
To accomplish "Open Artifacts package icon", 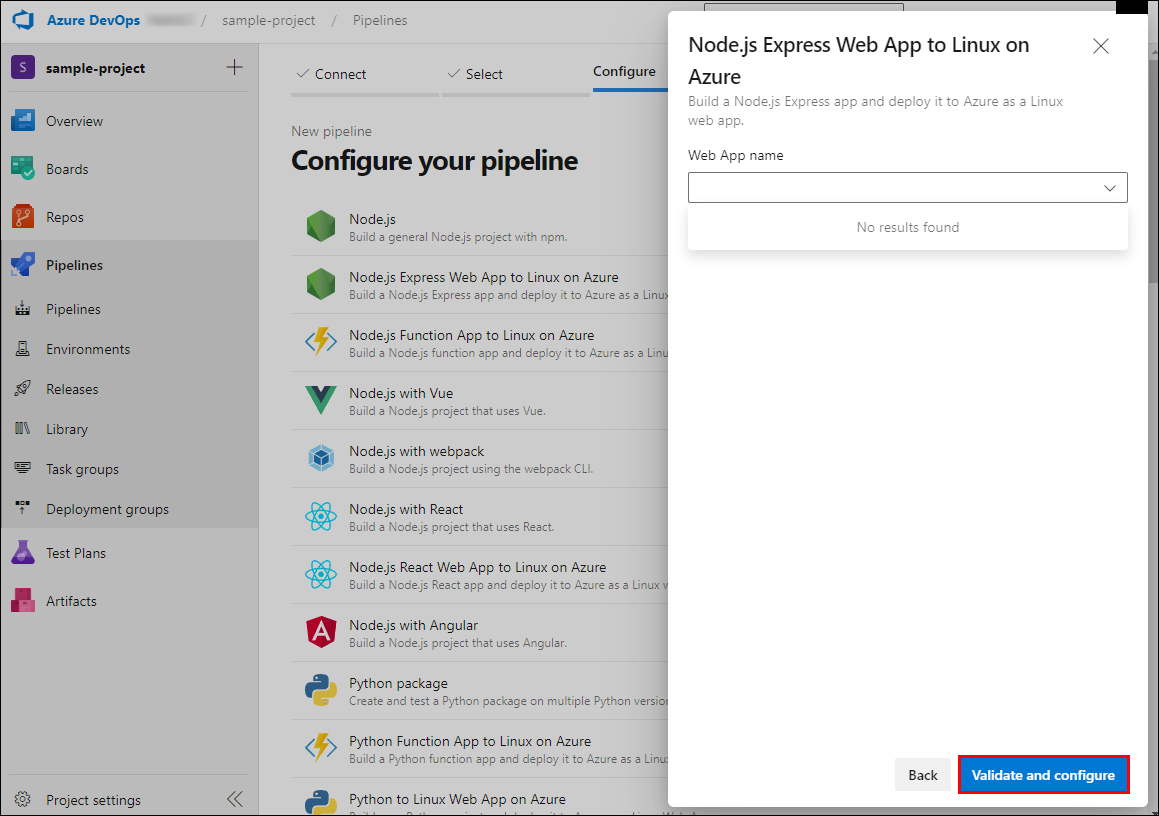I will click(x=23, y=601).
